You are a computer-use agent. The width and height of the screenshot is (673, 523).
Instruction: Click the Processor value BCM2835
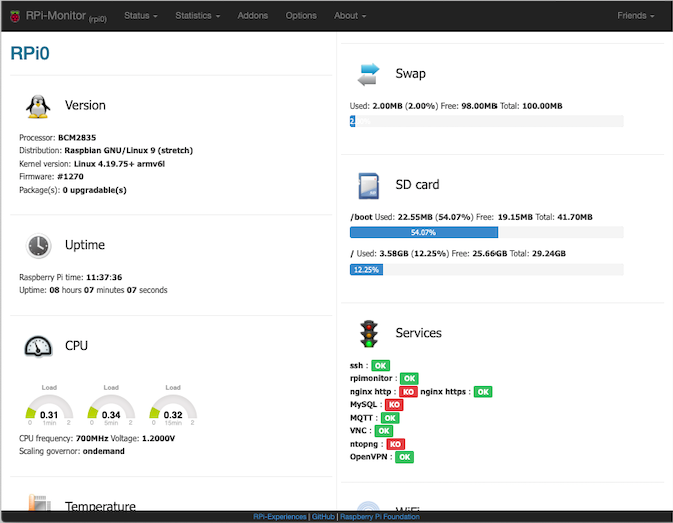pyautogui.click(x=77, y=138)
